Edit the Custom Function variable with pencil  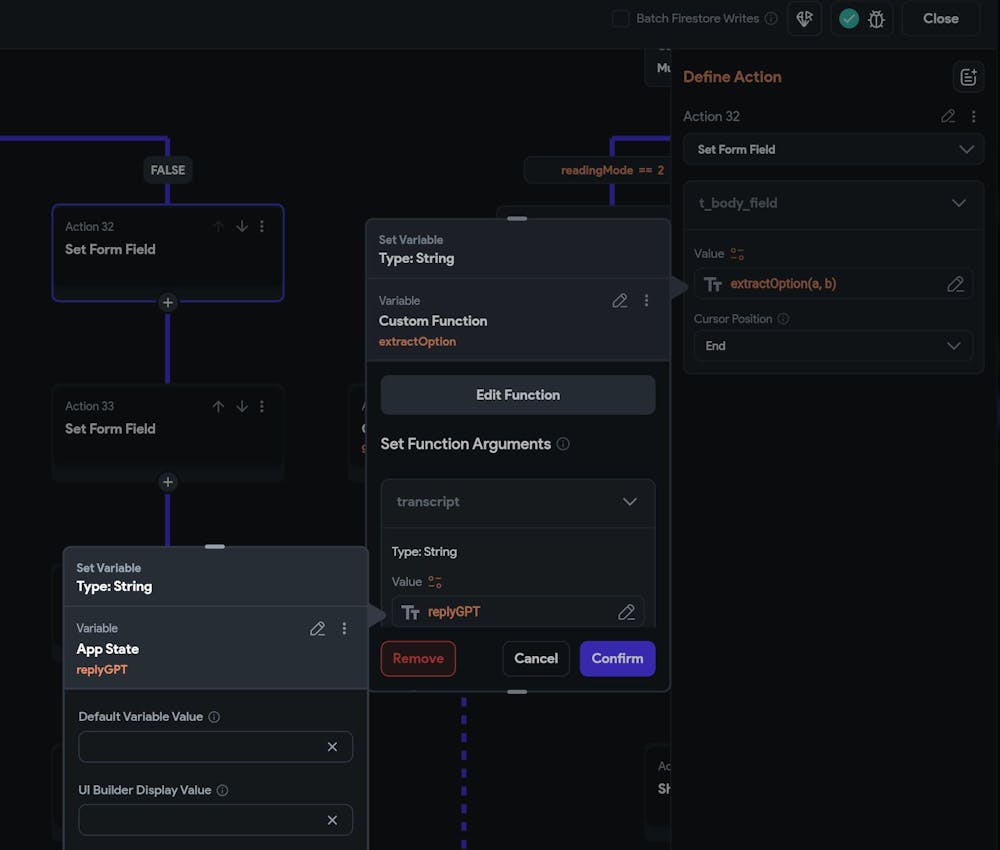(620, 300)
